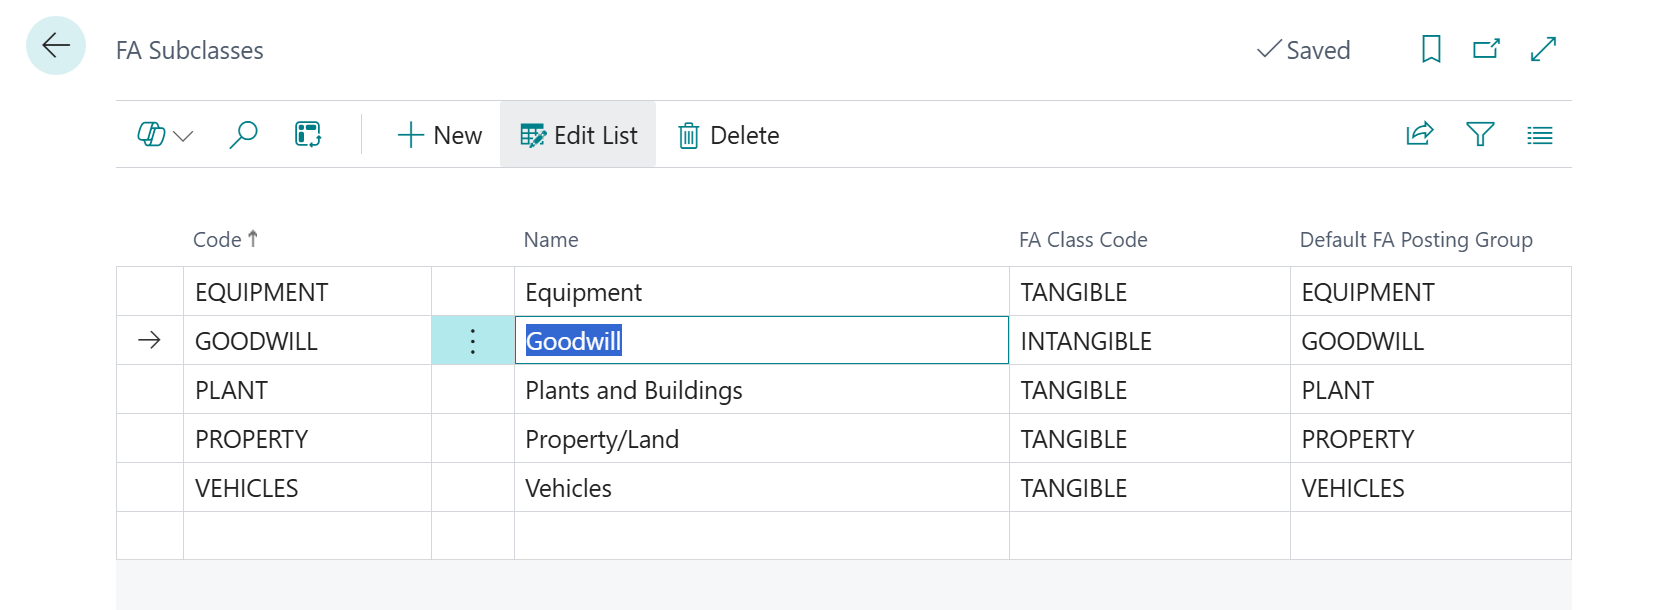1670x610 pixels.
Task: Open the Copilot dropdown menu
Action: [x=165, y=135]
